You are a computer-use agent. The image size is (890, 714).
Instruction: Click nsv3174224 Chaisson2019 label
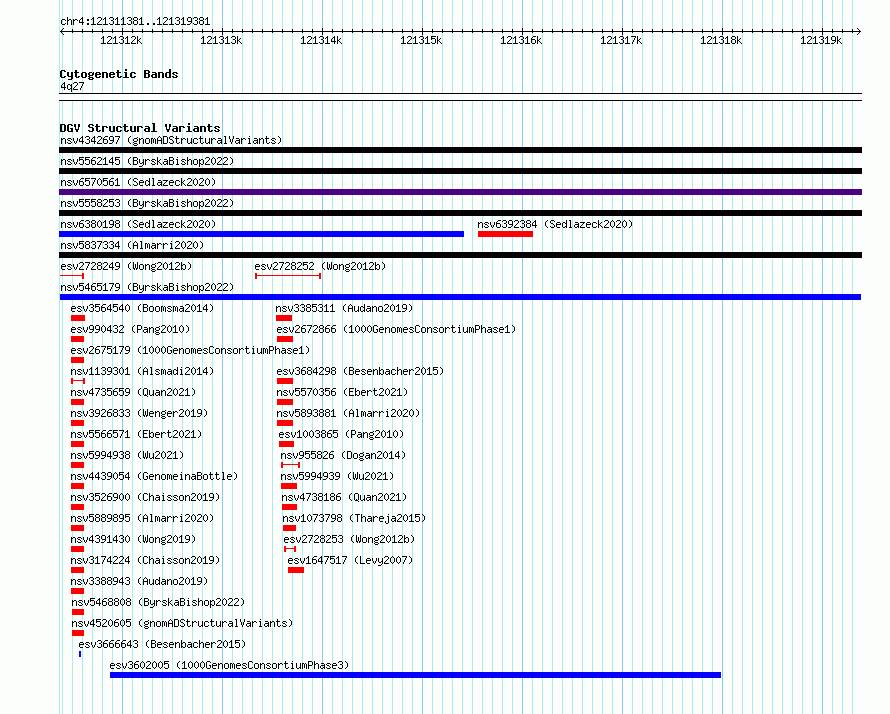tap(145, 560)
